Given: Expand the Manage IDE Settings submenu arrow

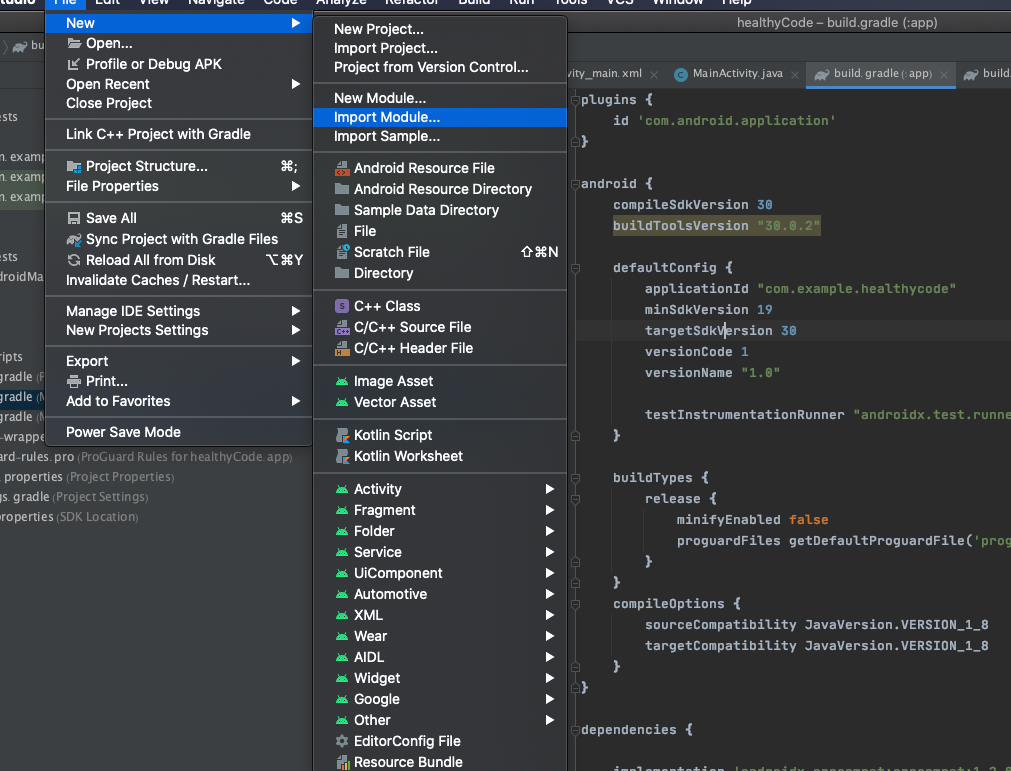Looking at the screenshot, I should point(295,311).
